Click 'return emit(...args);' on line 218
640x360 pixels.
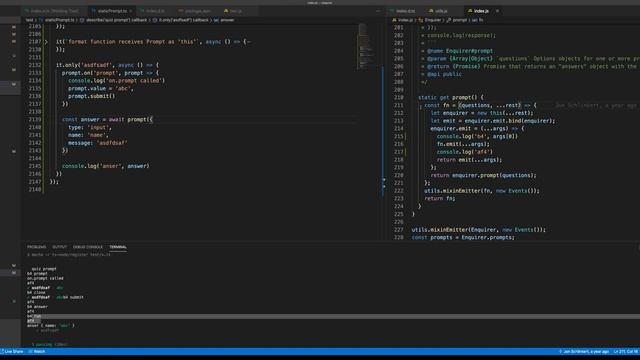tap(469, 160)
